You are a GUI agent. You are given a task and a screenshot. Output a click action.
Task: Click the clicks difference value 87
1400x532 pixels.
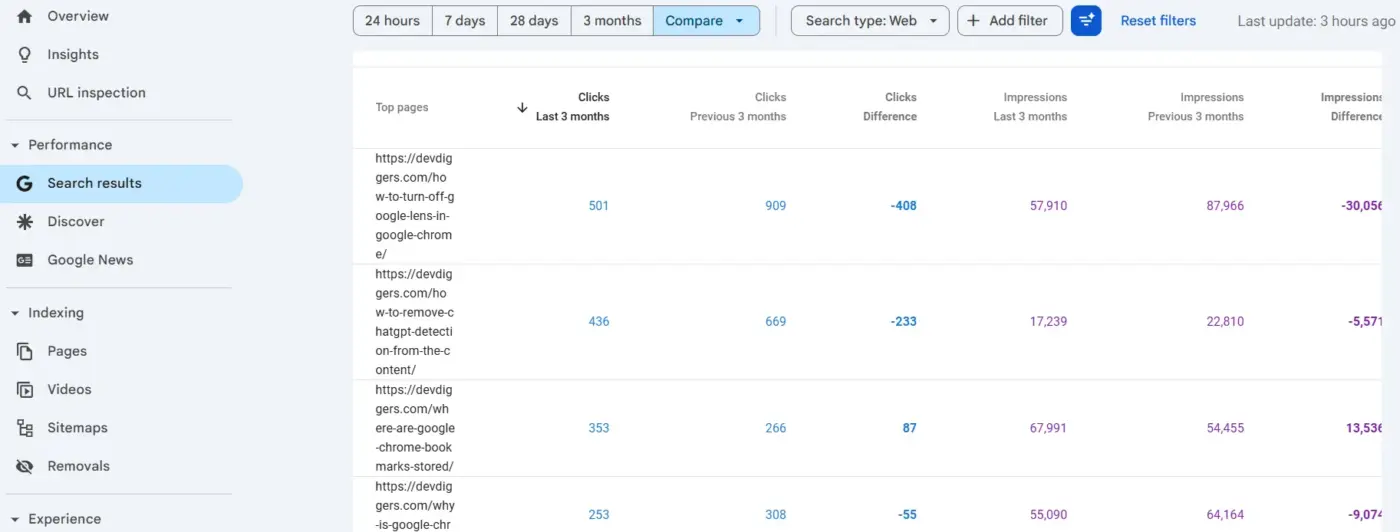coord(909,428)
